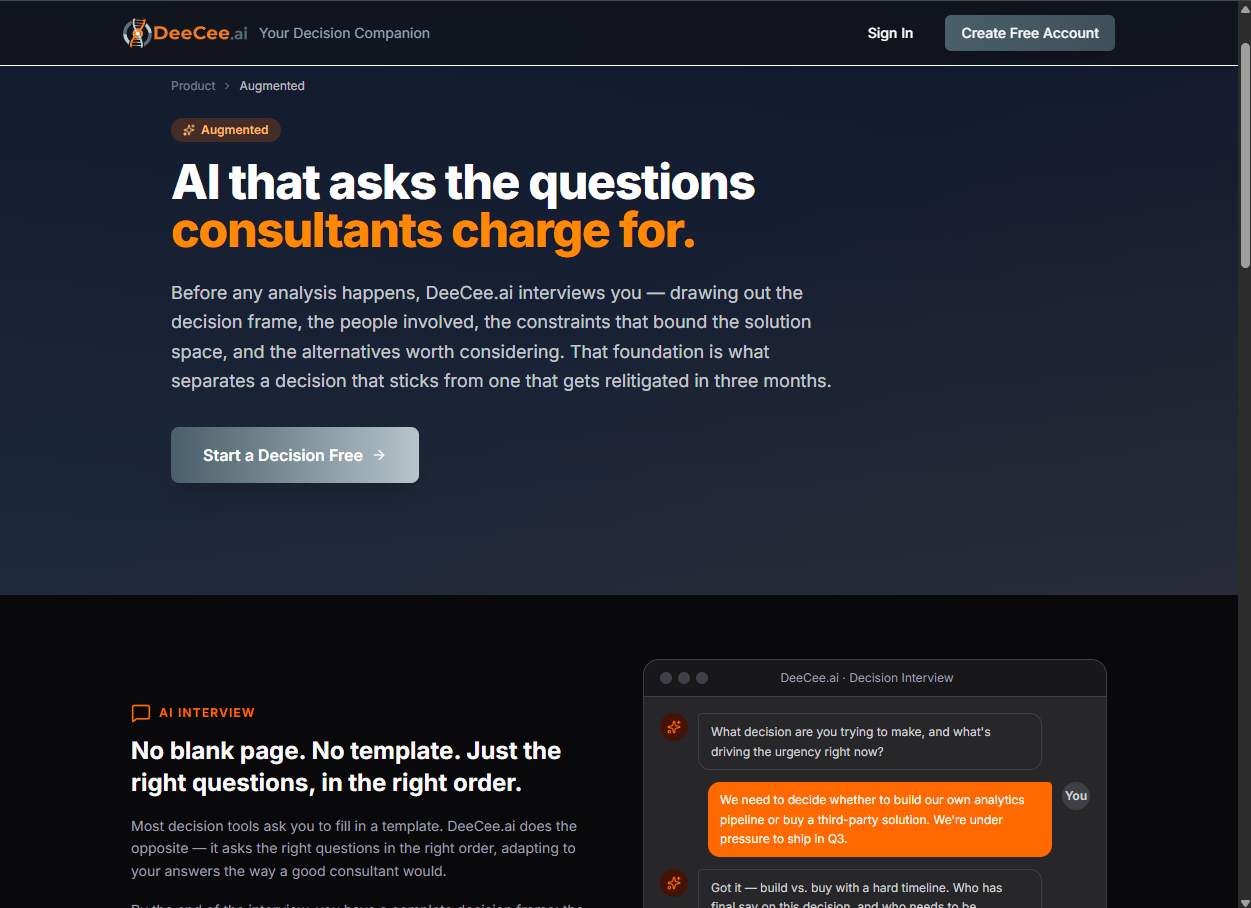Click 'Your Decision Companion' tagline

[344, 33]
